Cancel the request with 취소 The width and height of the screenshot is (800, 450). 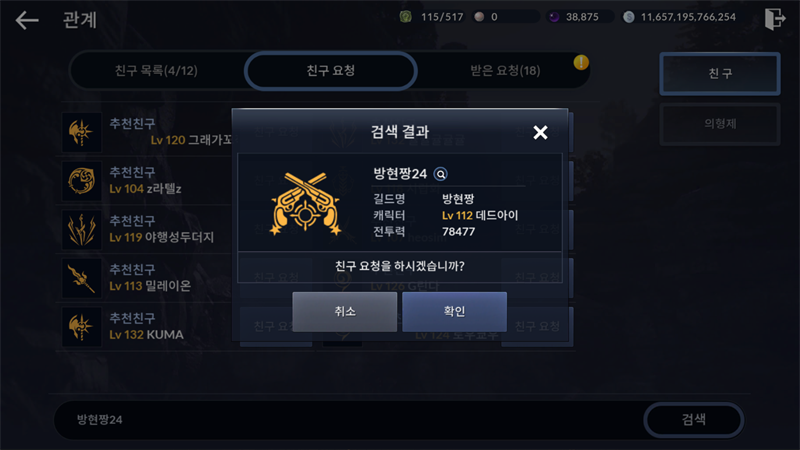point(344,312)
